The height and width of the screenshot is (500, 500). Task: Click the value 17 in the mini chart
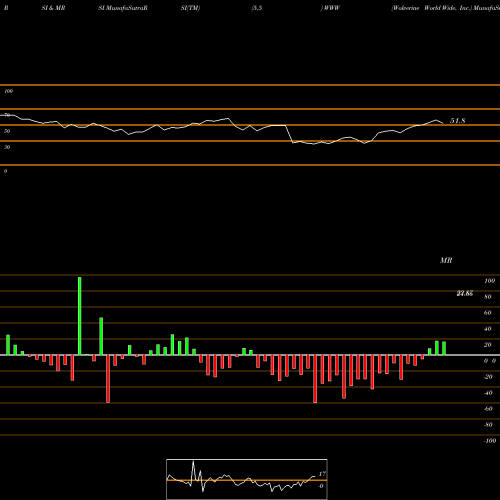tap(322, 474)
